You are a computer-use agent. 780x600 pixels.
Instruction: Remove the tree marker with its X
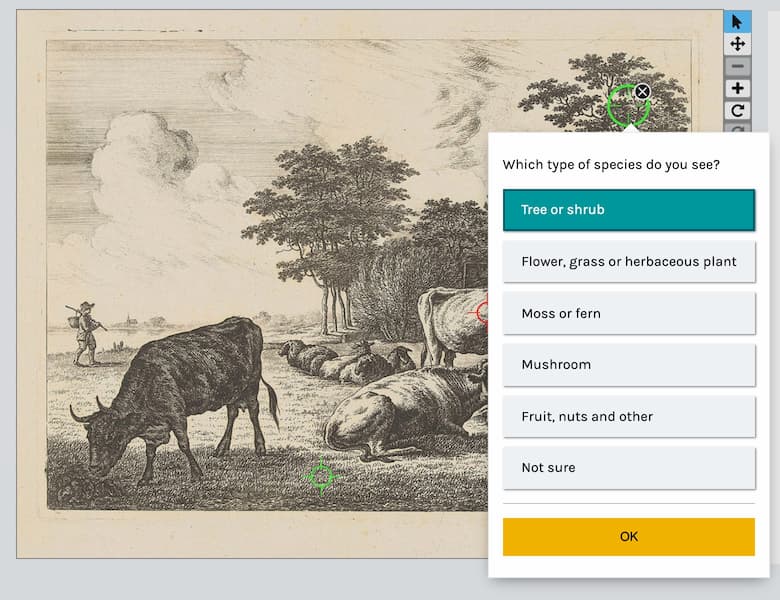pos(643,92)
